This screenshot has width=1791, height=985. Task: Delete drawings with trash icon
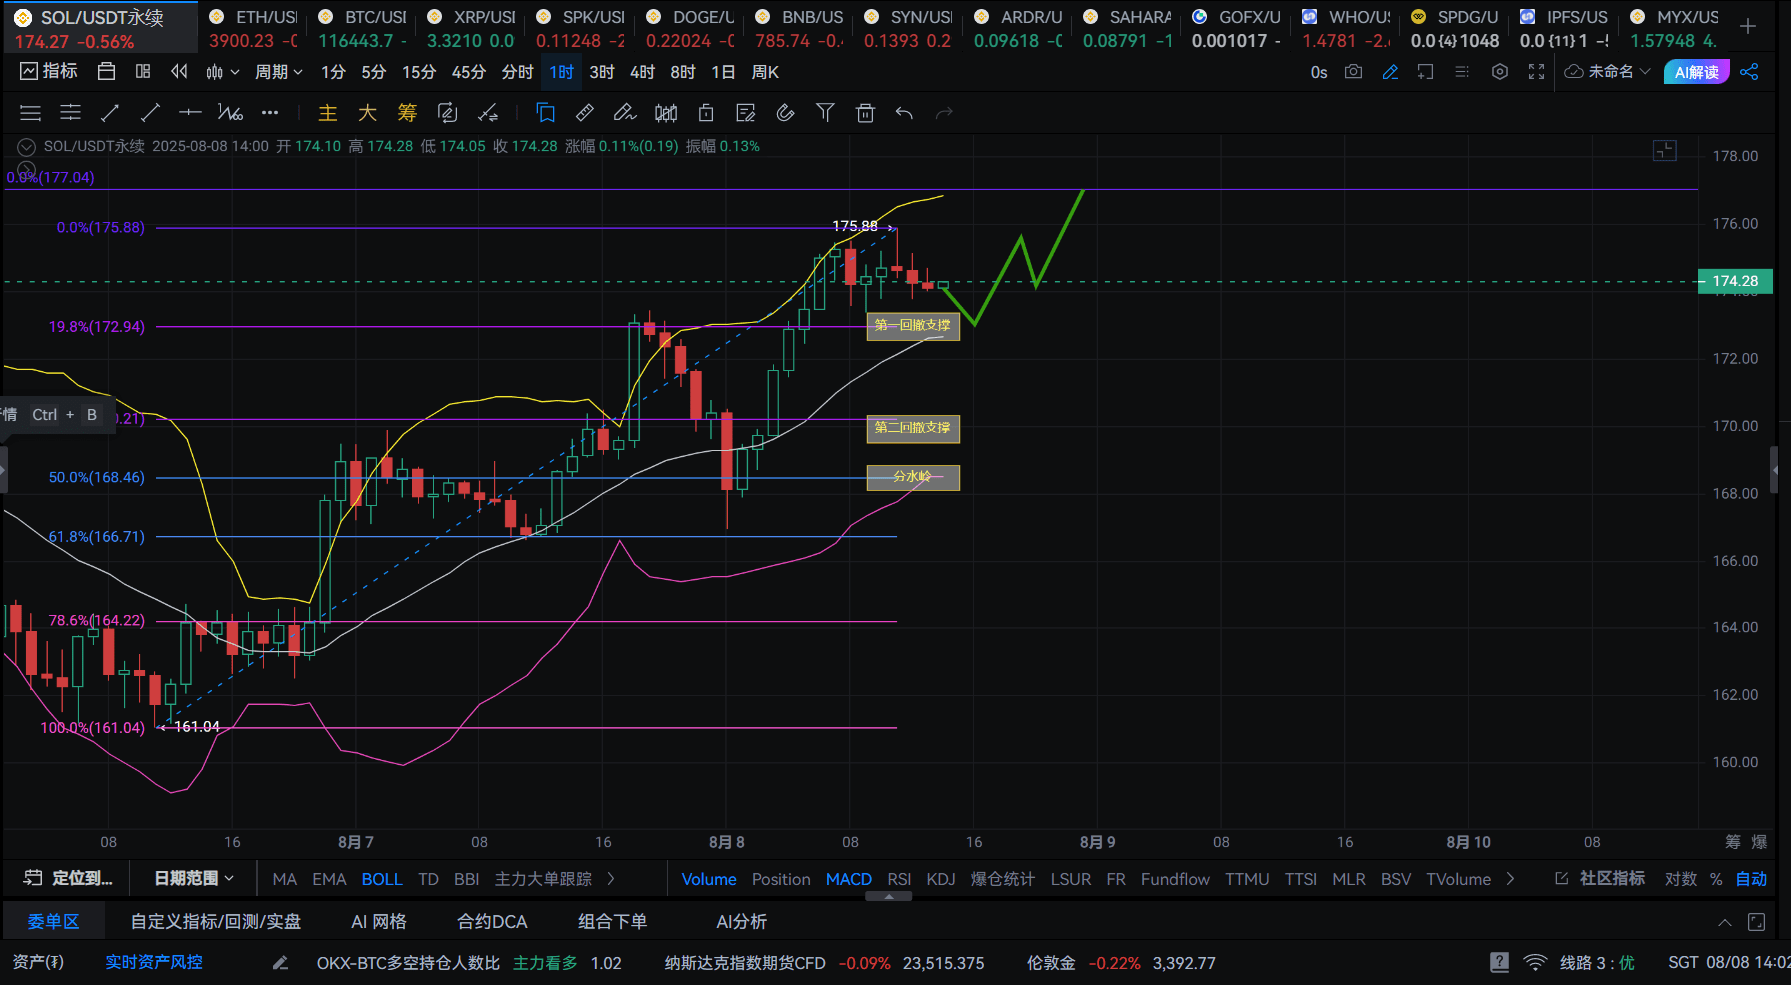(865, 113)
